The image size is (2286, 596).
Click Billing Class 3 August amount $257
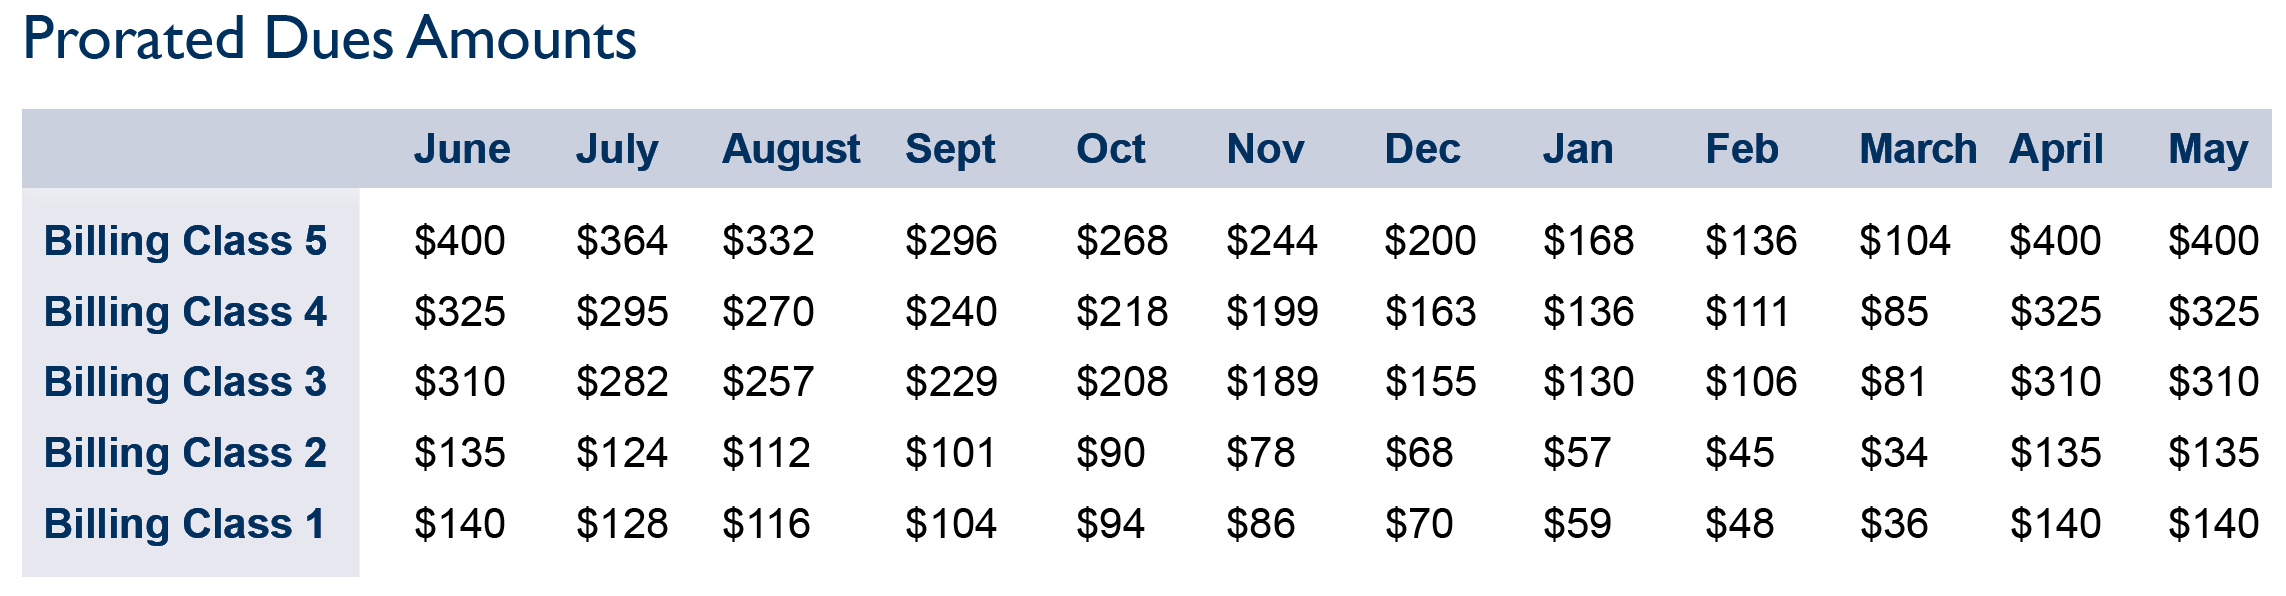tap(768, 382)
